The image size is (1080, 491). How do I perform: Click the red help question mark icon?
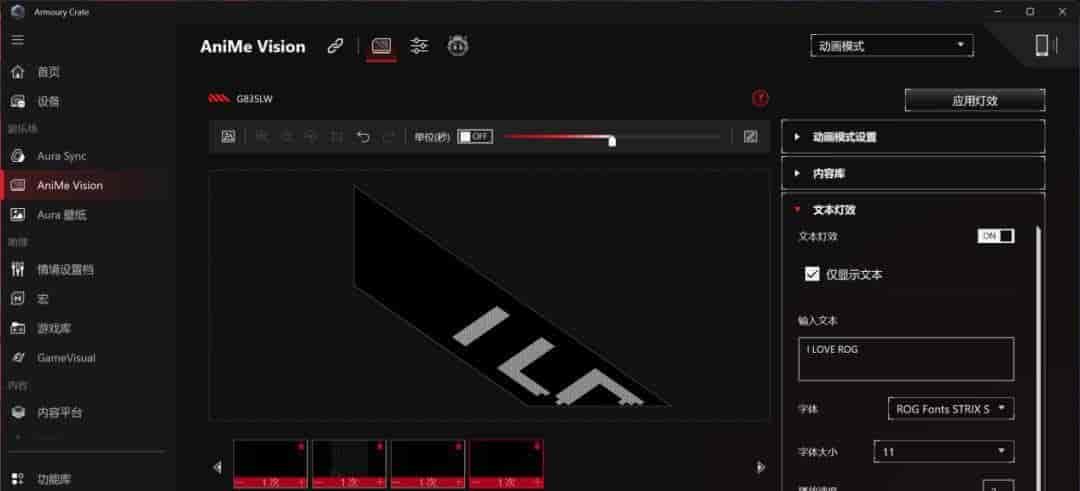point(760,98)
